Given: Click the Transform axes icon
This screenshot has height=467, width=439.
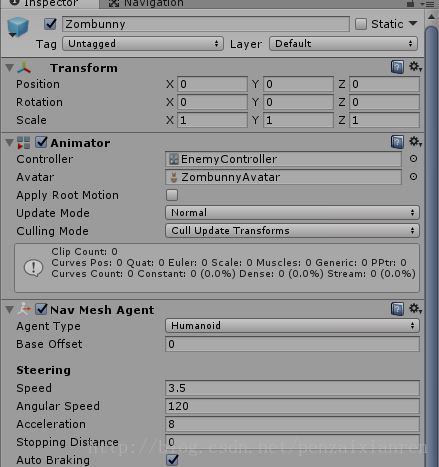Looking at the screenshot, I should click(24, 68).
